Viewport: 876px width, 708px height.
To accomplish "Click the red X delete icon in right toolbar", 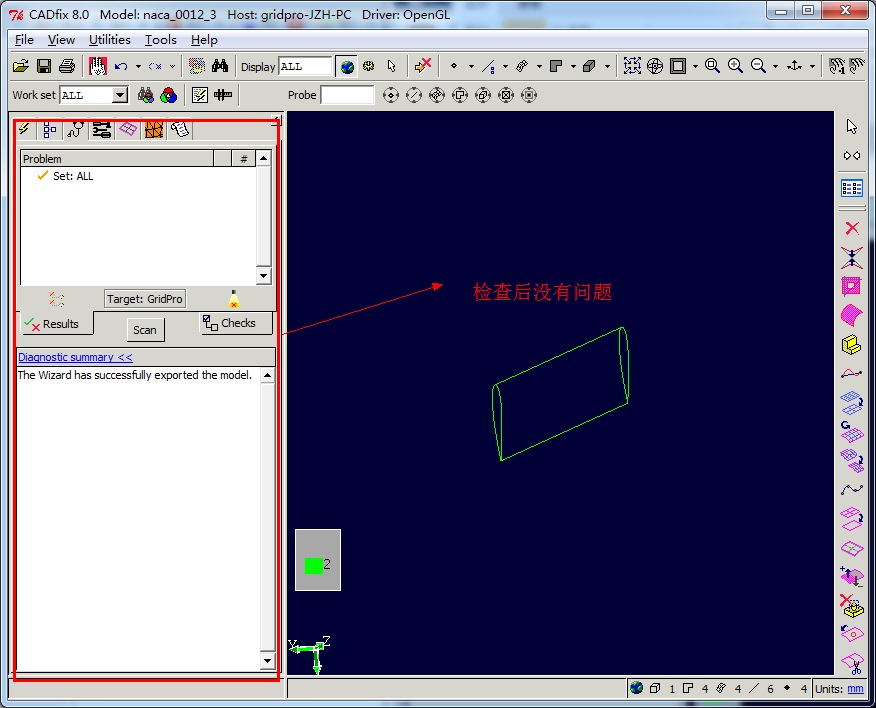I will click(x=851, y=228).
